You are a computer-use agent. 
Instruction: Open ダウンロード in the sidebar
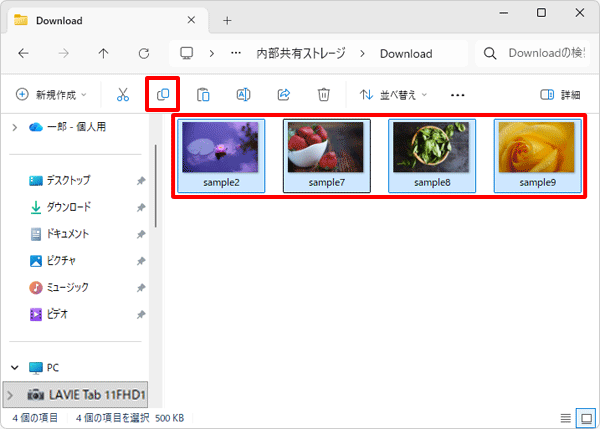69,207
